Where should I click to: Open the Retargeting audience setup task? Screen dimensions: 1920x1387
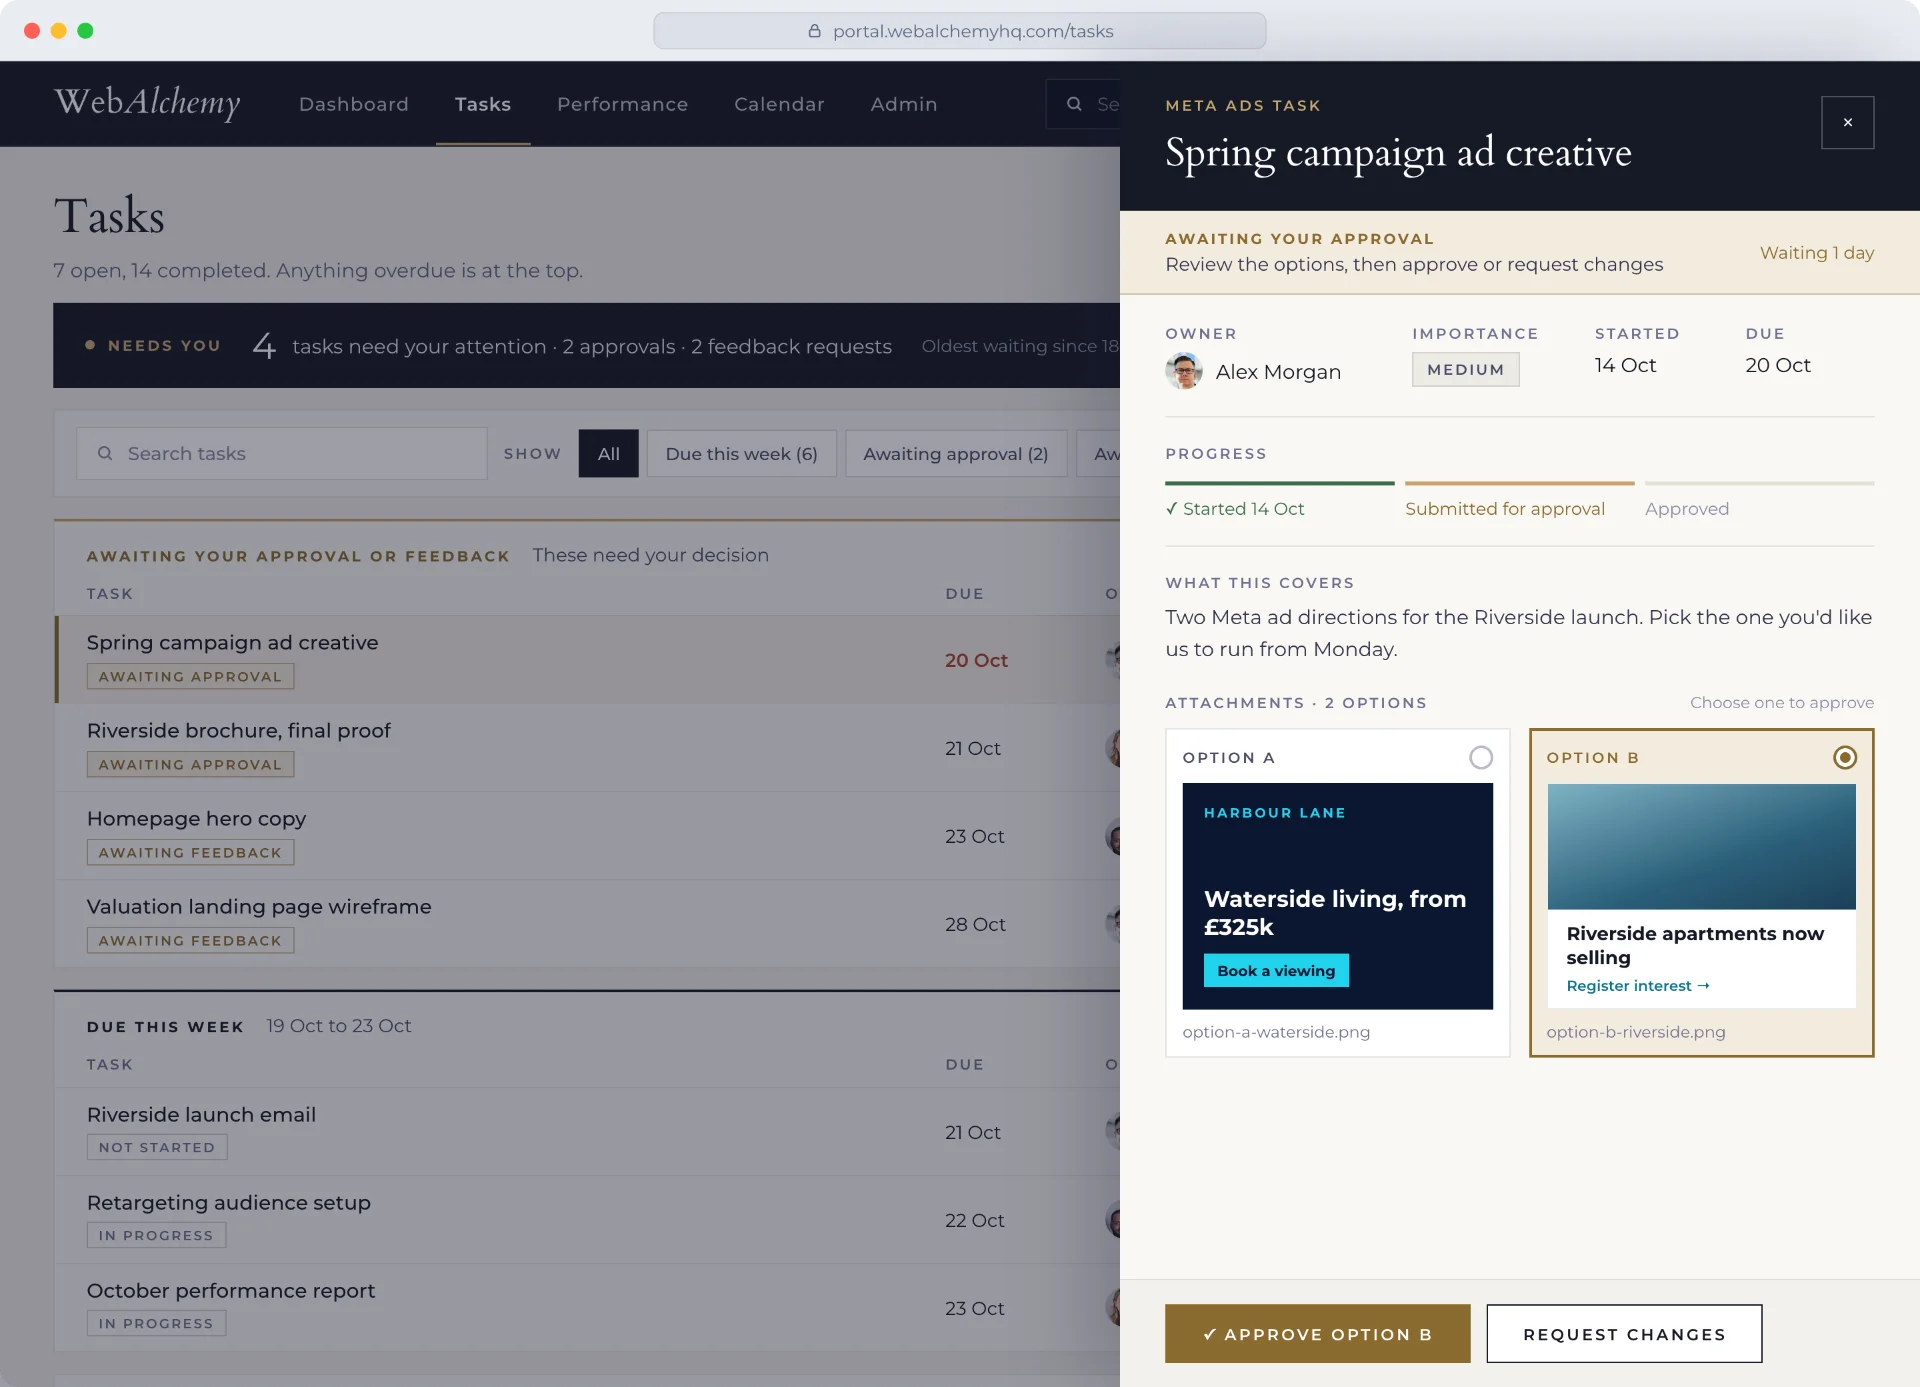[588, 1219]
